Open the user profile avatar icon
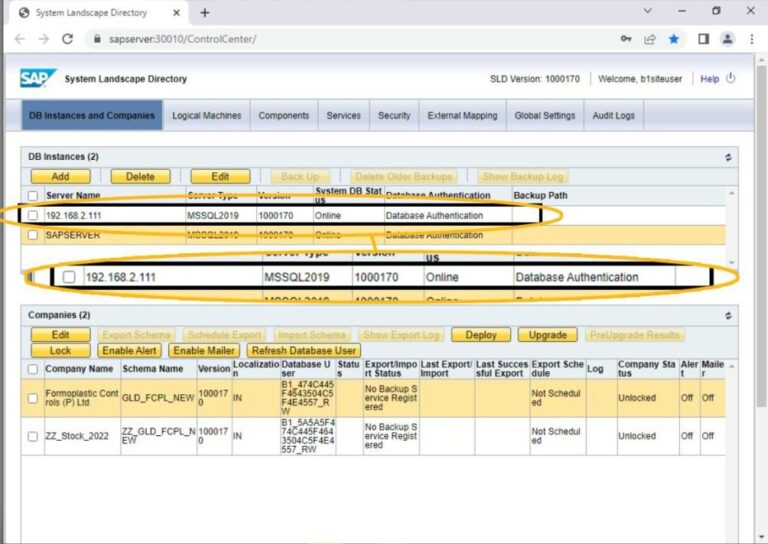The image size is (768, 544). [x=727, y=39]
